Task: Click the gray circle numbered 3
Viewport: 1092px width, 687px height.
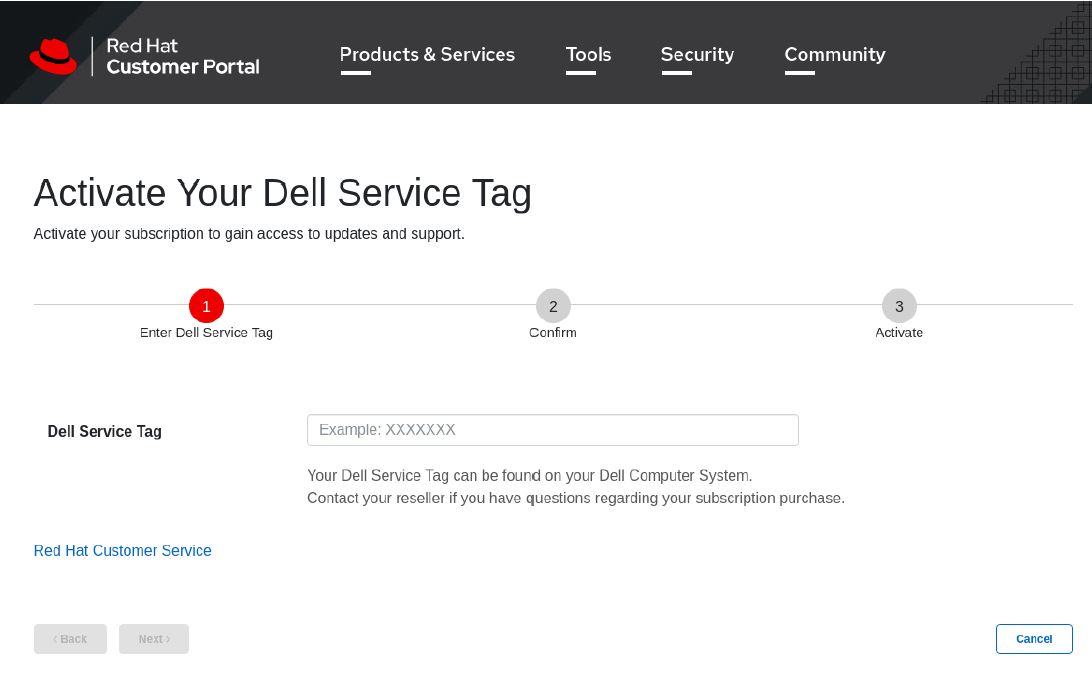Action: (899, 306)
